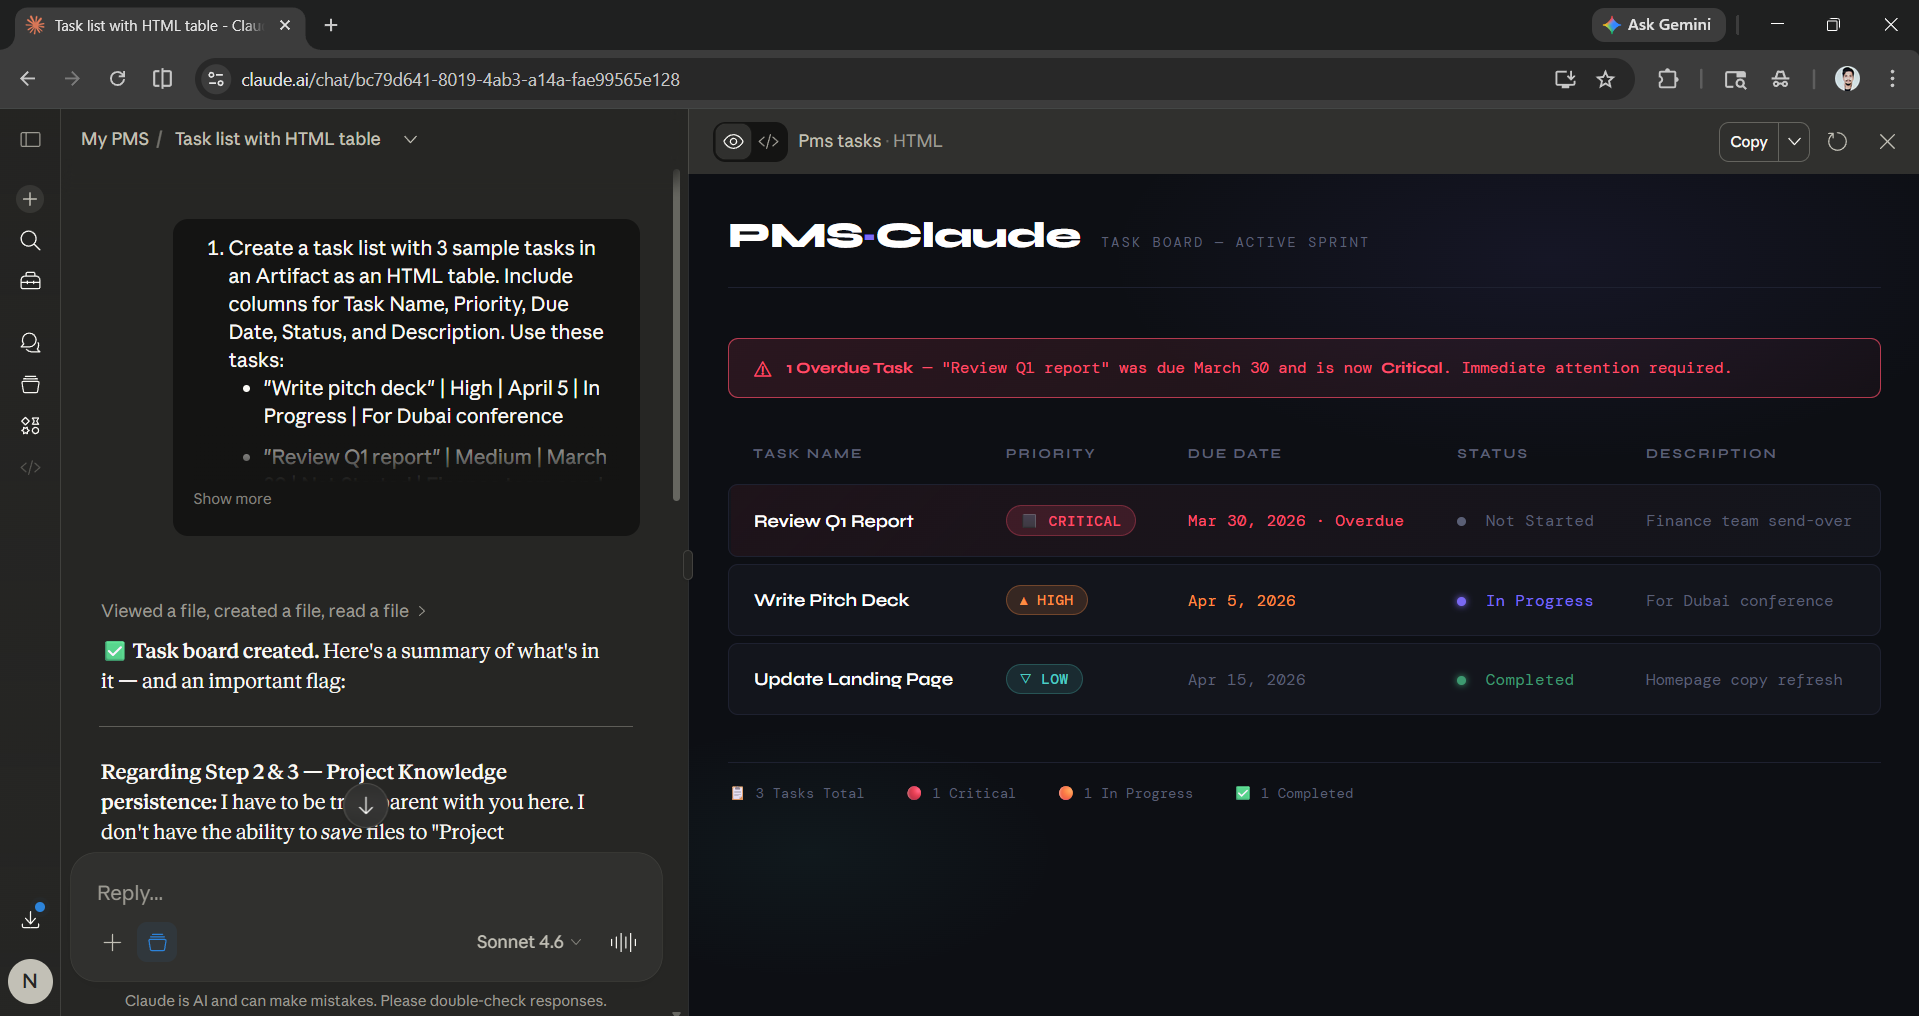The image size is (1919, 1016).
Task: Select the "Task list with HTML table" browser tab
Action: point(158,25)
